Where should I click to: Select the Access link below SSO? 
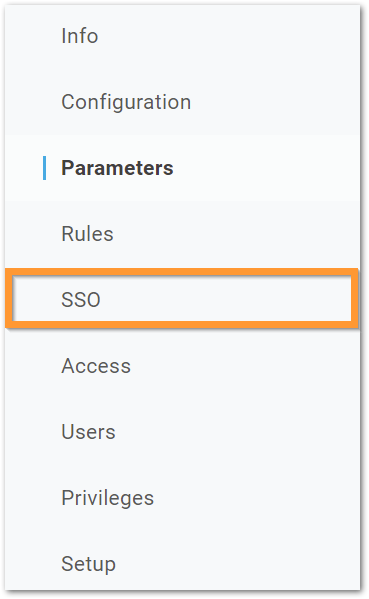point(96,366)
